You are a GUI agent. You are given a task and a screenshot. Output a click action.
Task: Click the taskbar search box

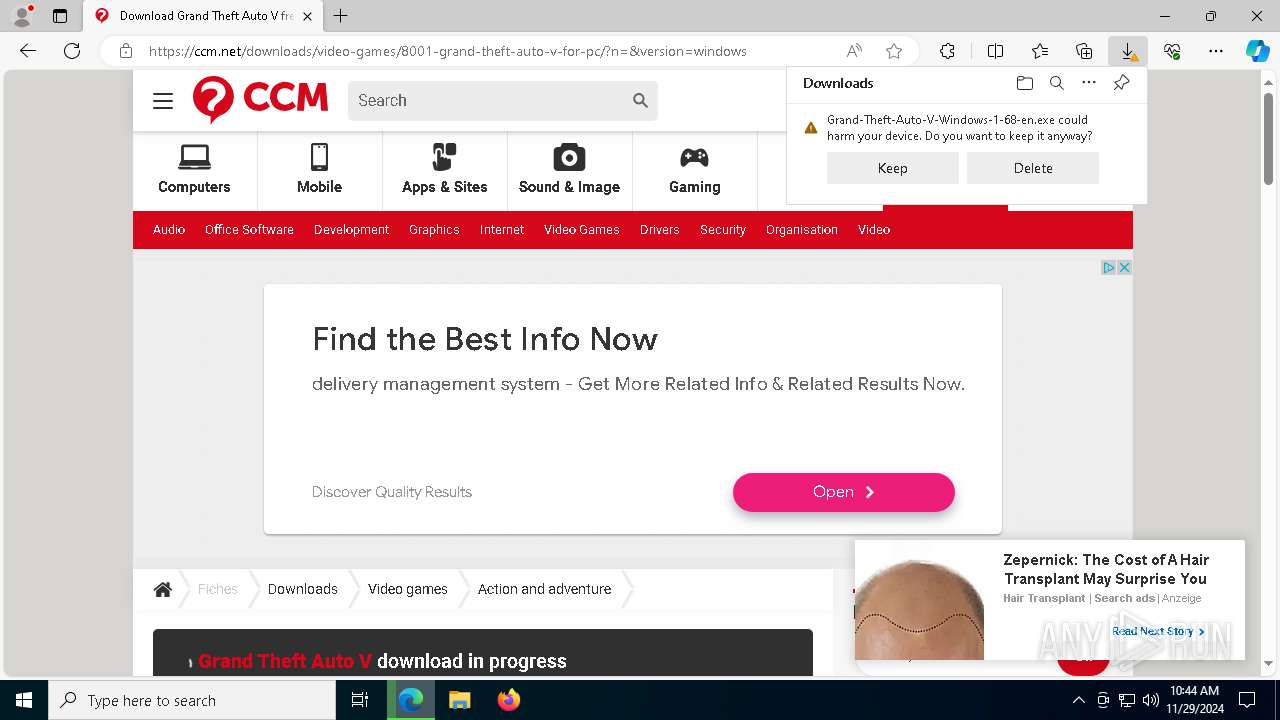tap(192, 700)
